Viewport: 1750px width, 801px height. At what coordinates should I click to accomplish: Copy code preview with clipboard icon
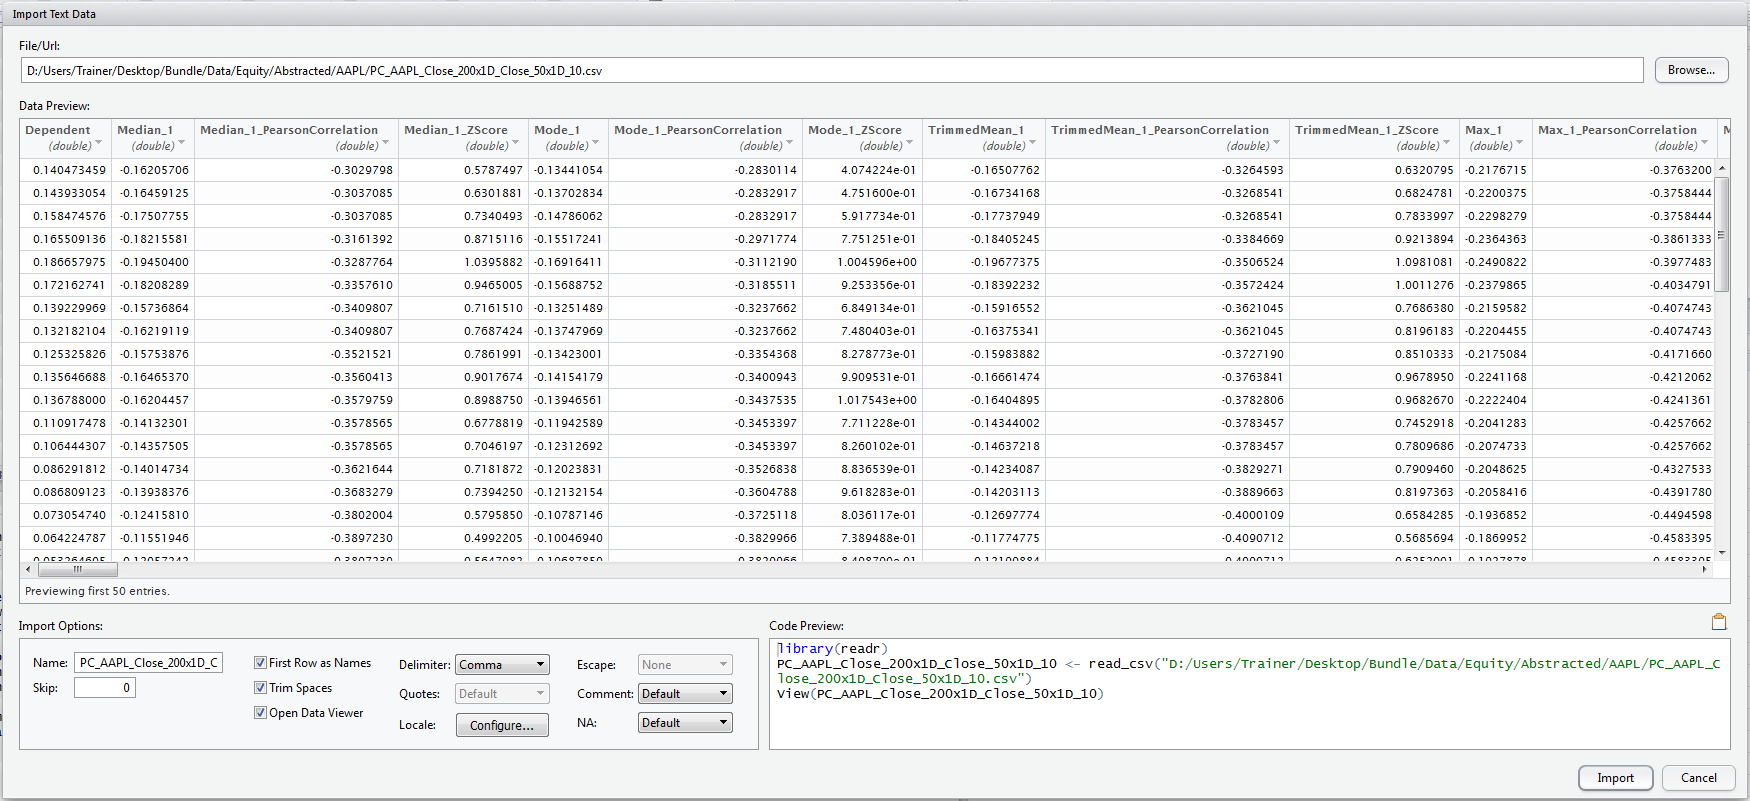coord(1719,622)
